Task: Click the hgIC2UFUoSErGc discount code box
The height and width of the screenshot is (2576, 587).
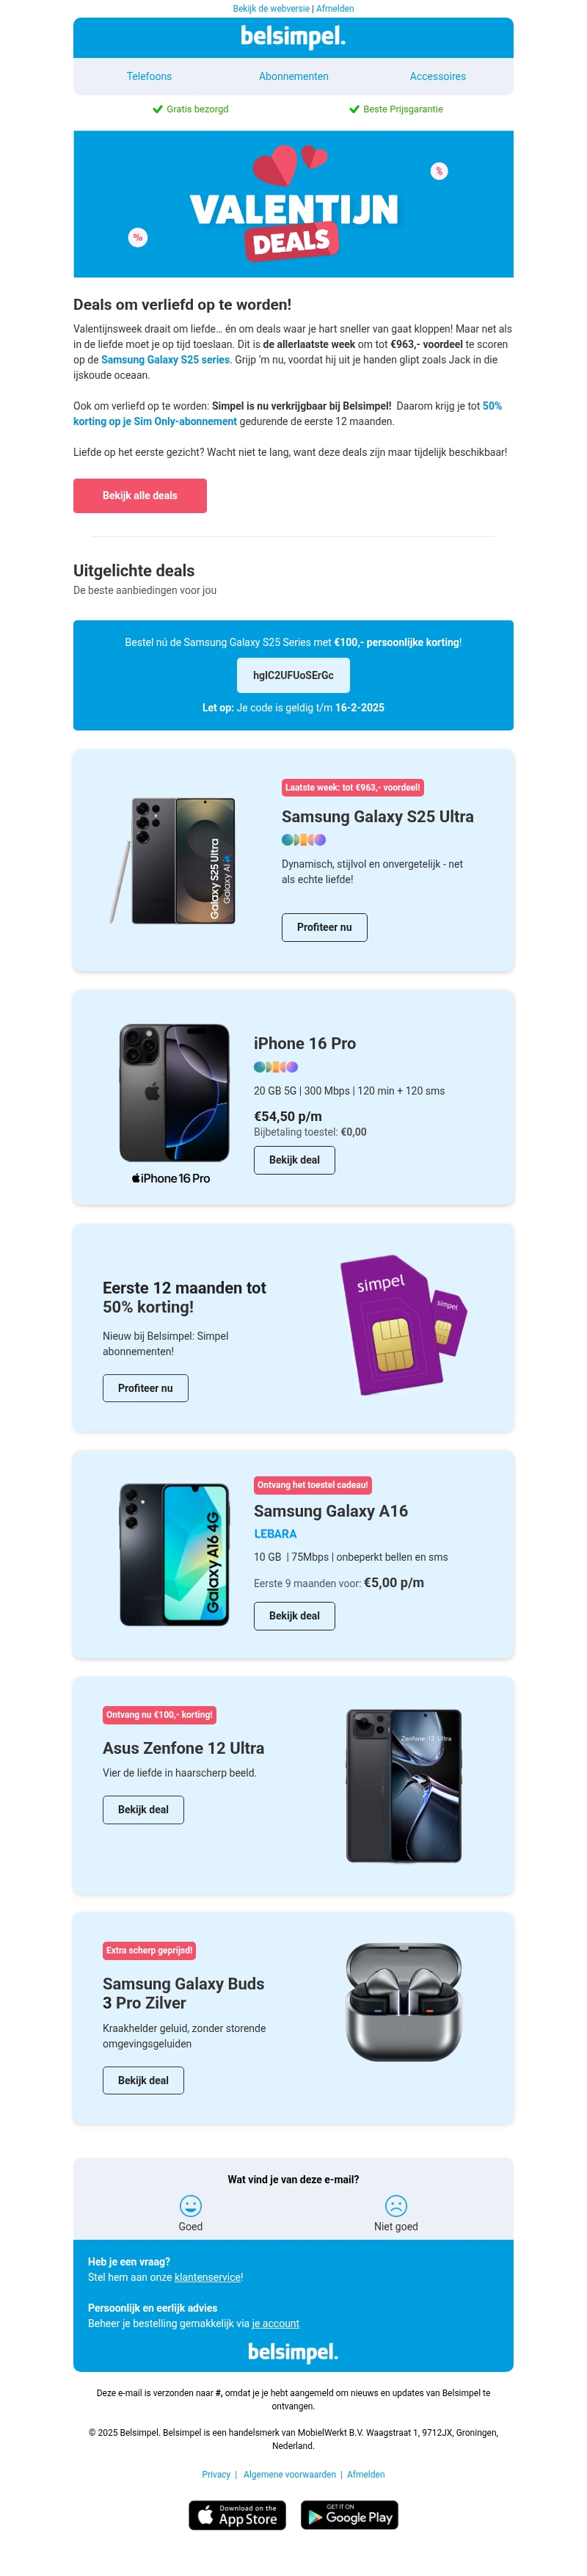Action: point(293,675)
